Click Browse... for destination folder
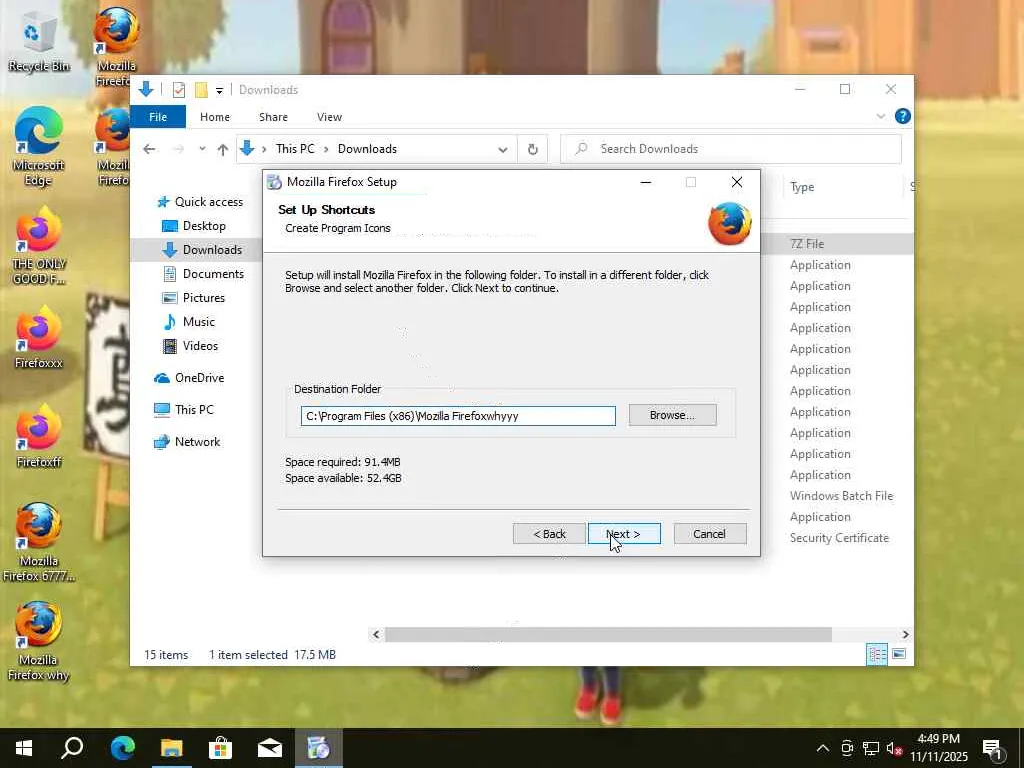The height and width of the screenshot is (768, 1024). tap(673, 415)
